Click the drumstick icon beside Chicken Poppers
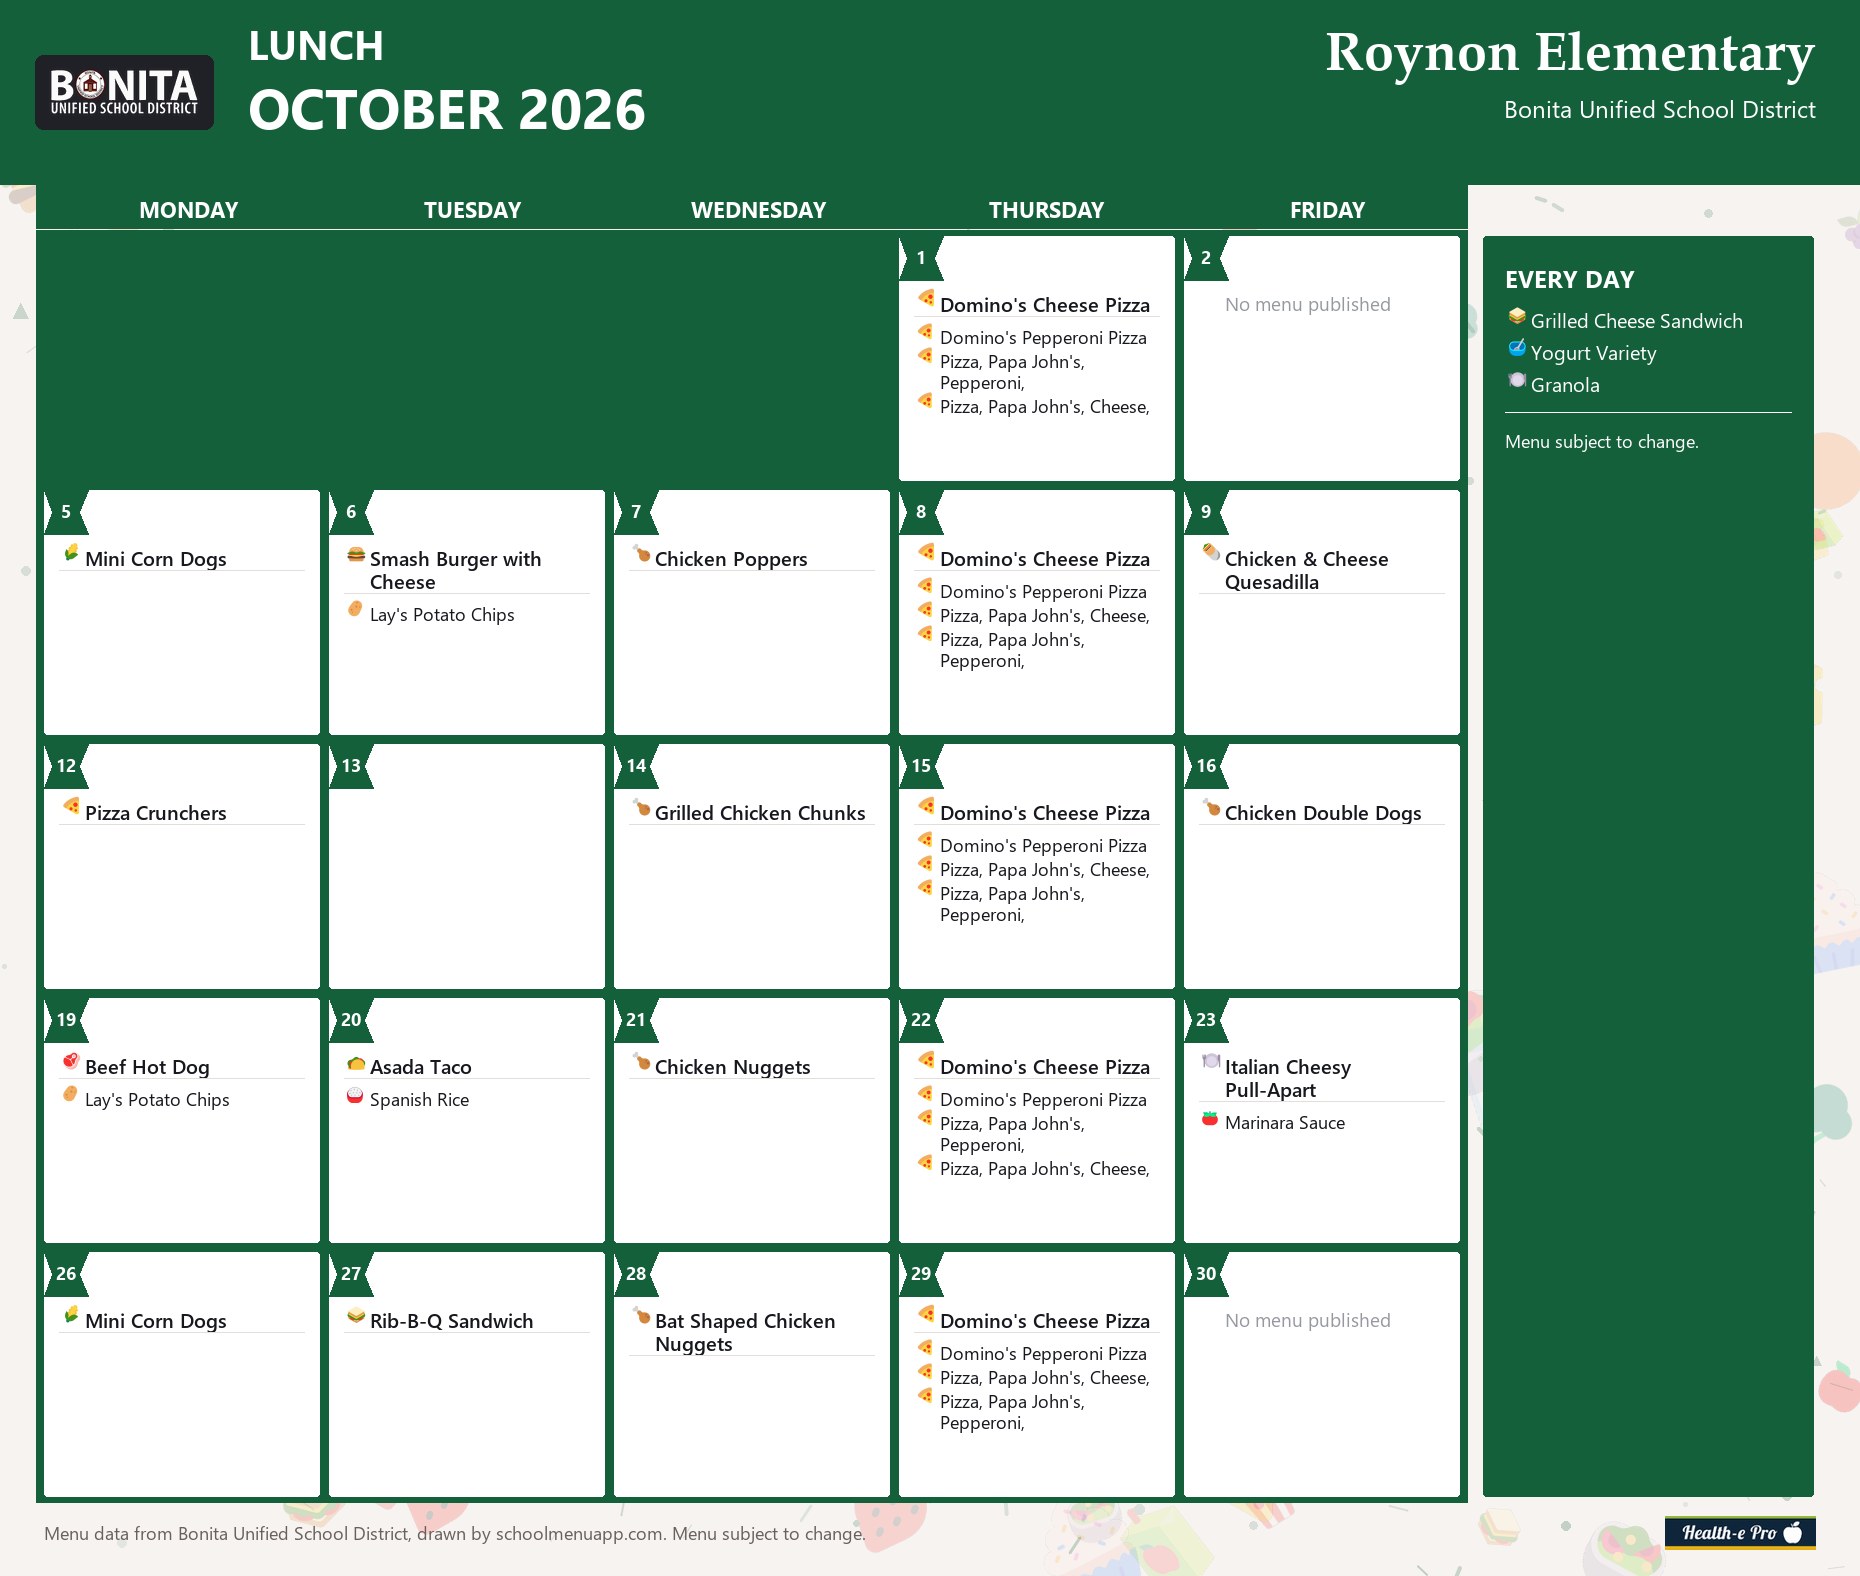Viewport: 1860px width, 1576px height. (641, 553)
